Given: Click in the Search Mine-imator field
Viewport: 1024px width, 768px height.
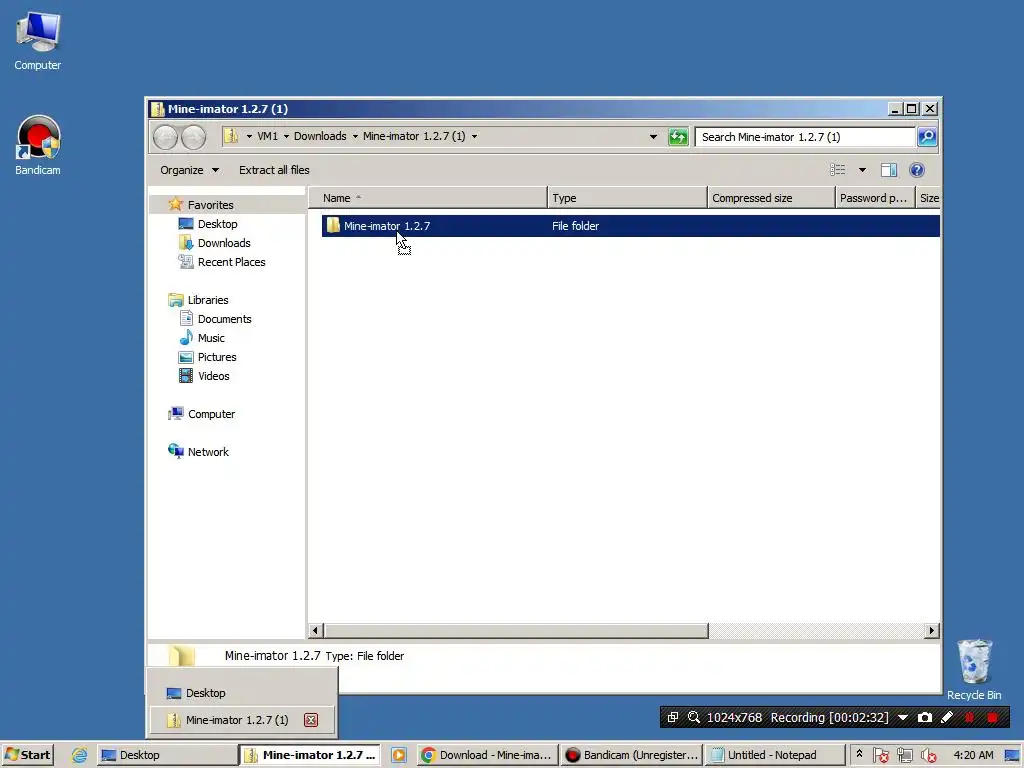Looking at the screenshot, I should [805, 136].
